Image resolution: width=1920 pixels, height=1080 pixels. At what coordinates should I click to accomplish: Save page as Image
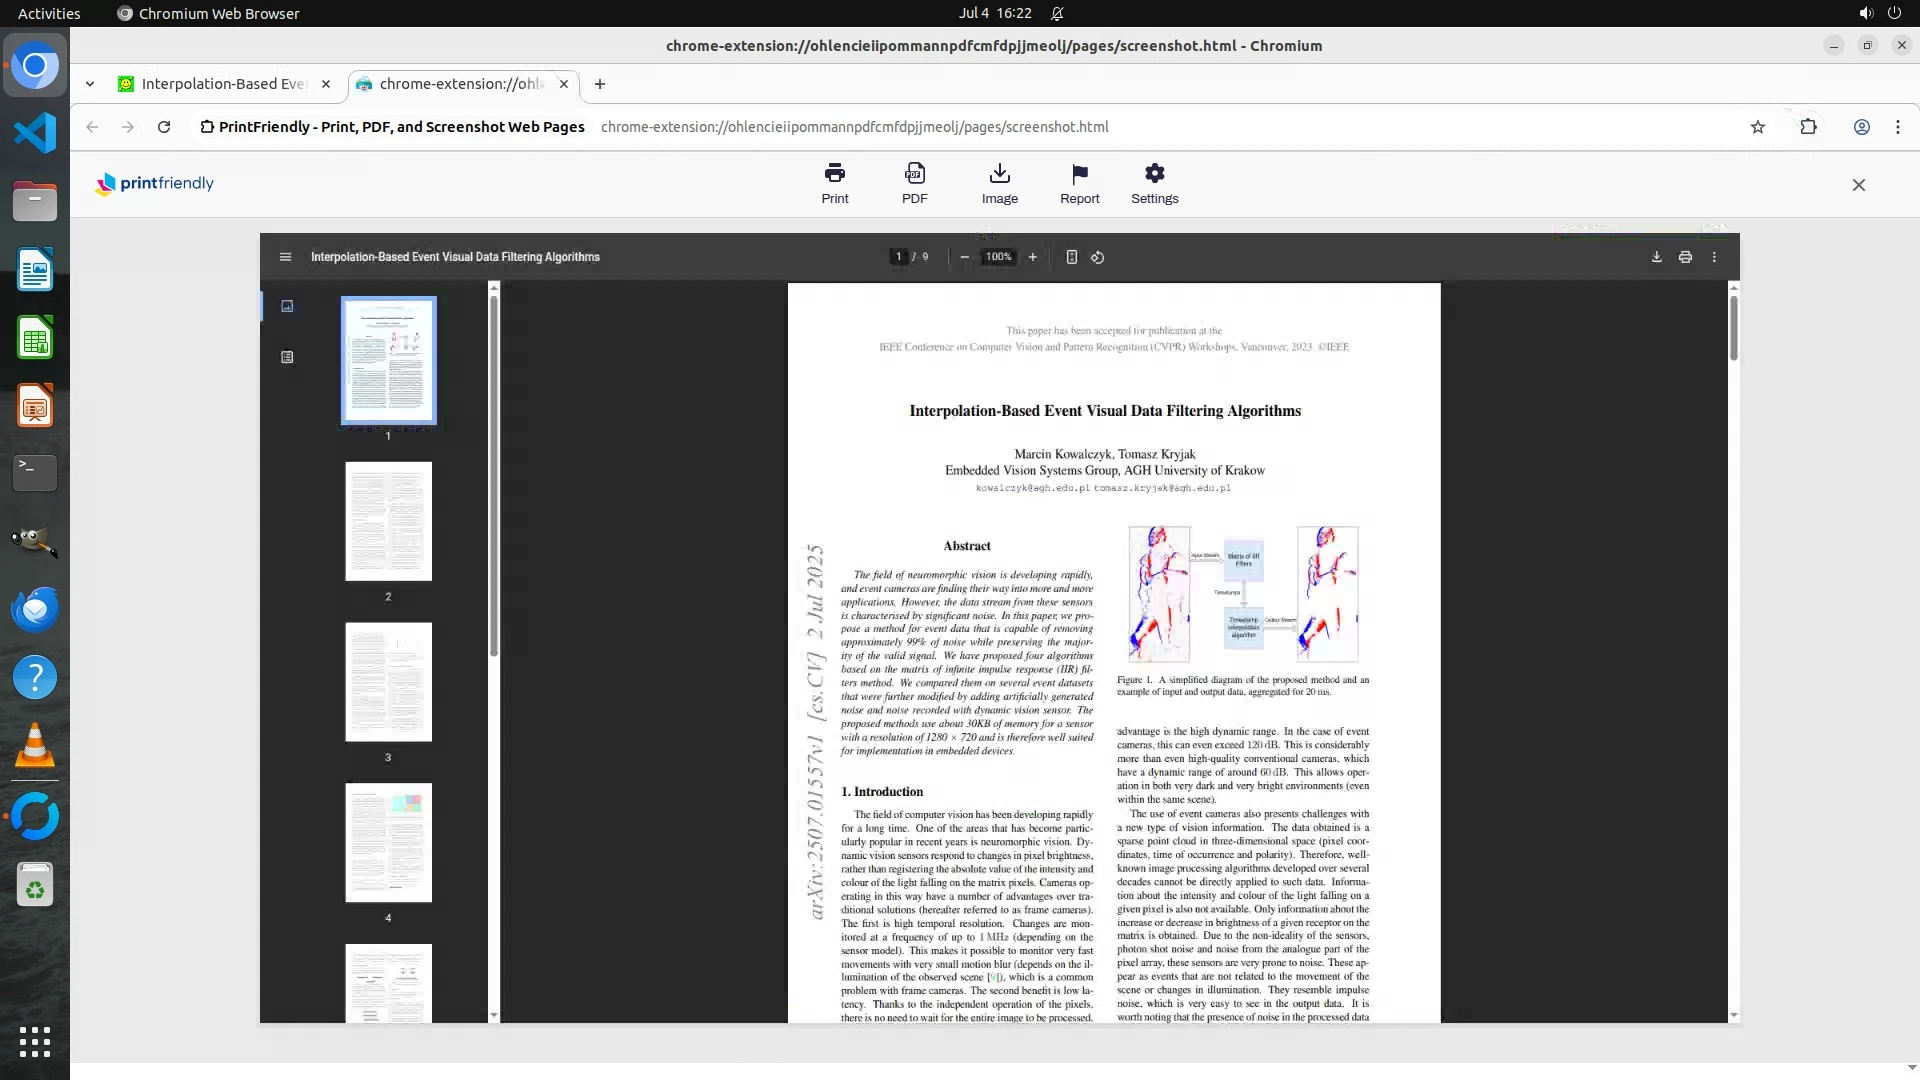pos(999,174)
